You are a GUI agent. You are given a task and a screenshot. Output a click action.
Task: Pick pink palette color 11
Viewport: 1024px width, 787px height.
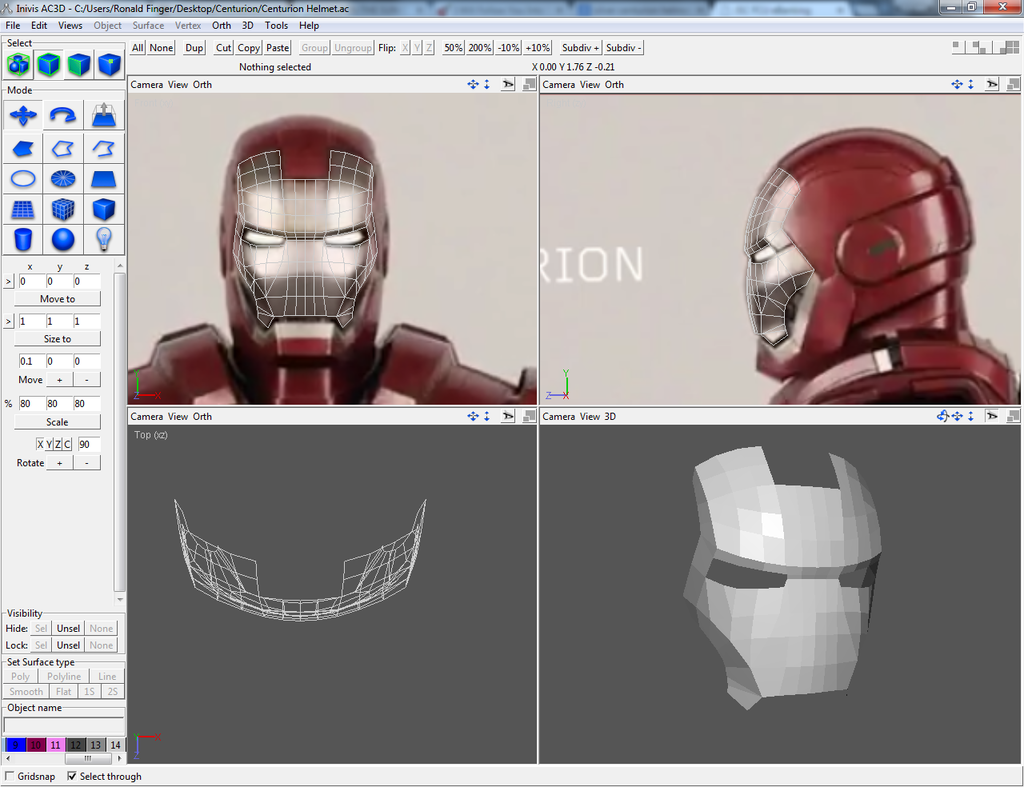[56, 745]
